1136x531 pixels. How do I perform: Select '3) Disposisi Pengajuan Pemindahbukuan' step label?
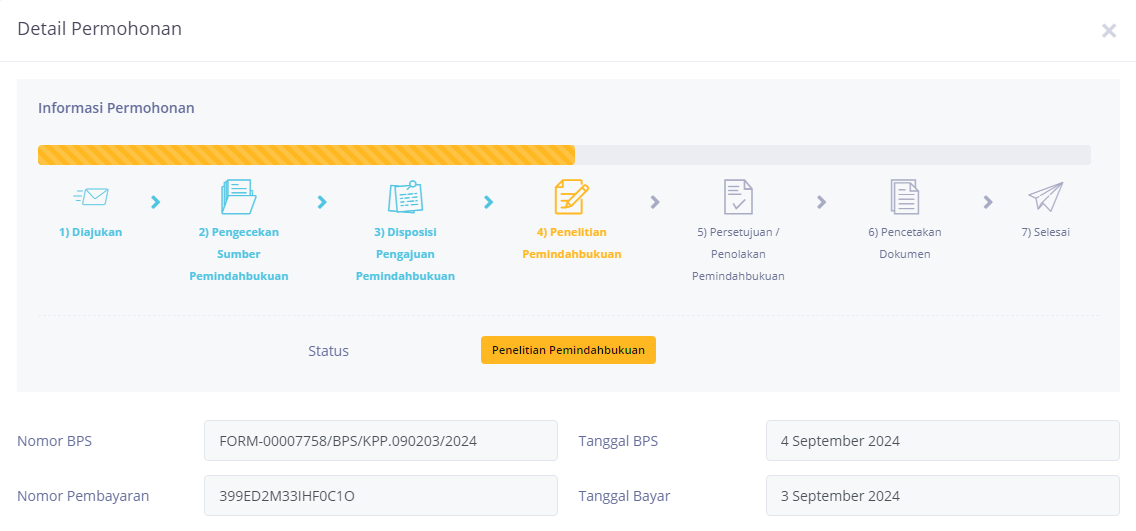(x=405, y=254)
